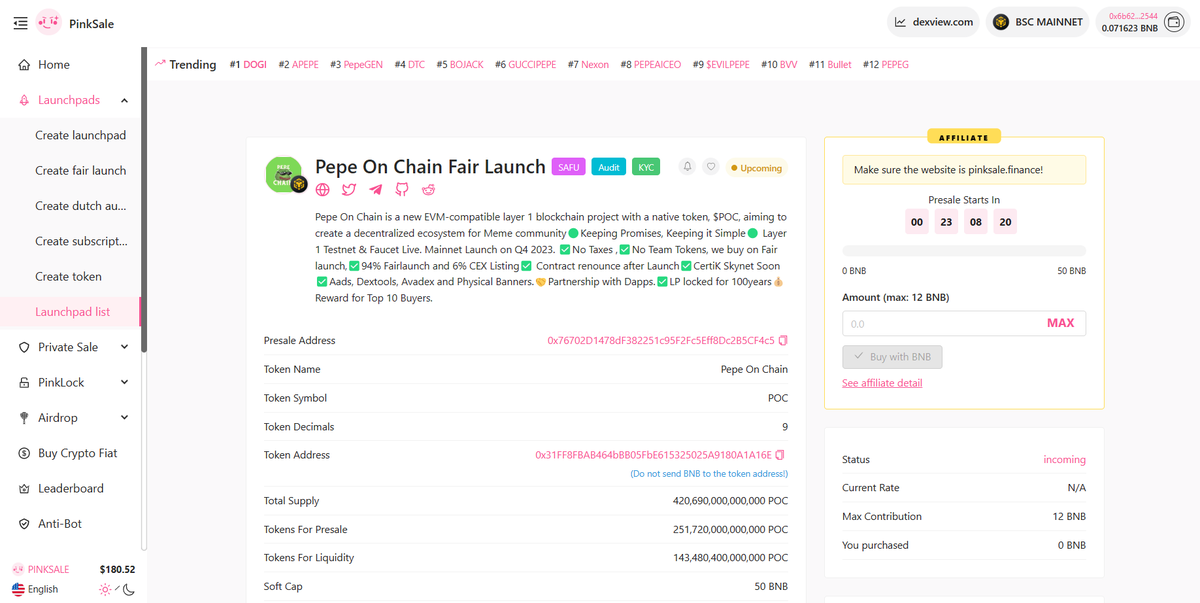Image resolution: width=1200 pixels, height=603 pixels.
Task: Expand the PinkLock menu chevron
Action: click(x=124, y=383)
